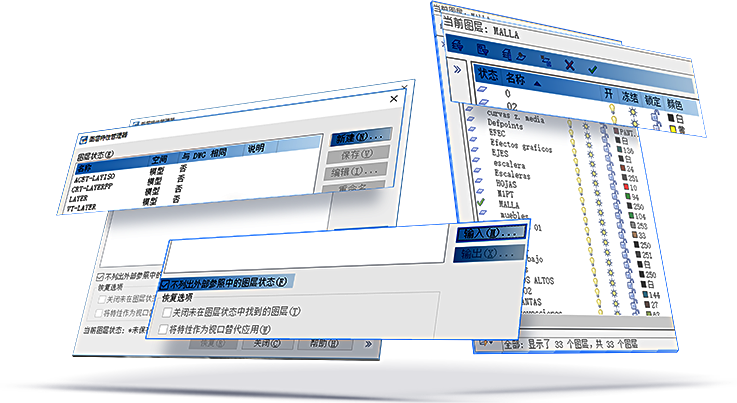Click the 输入(M)... button
737x403 pixels.
click(x=490, y=233)
